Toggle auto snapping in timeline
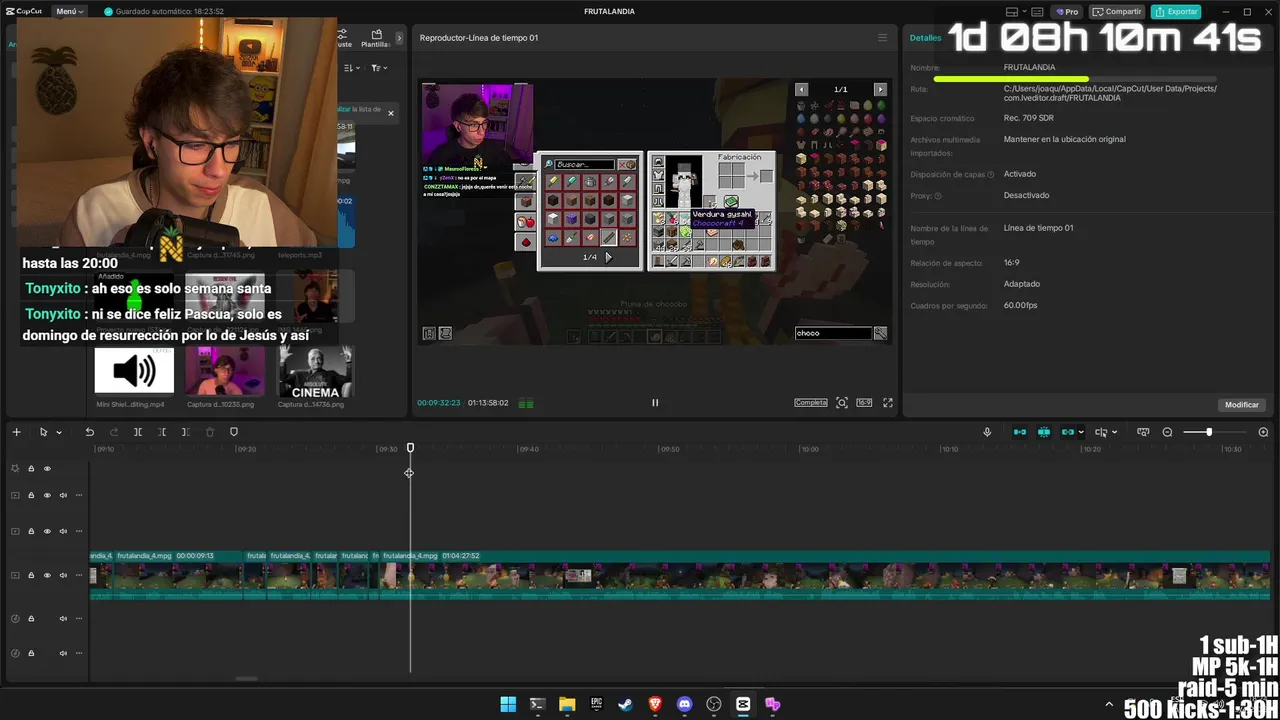Viewport: 1280px width, 720px height. [1044, 432]
